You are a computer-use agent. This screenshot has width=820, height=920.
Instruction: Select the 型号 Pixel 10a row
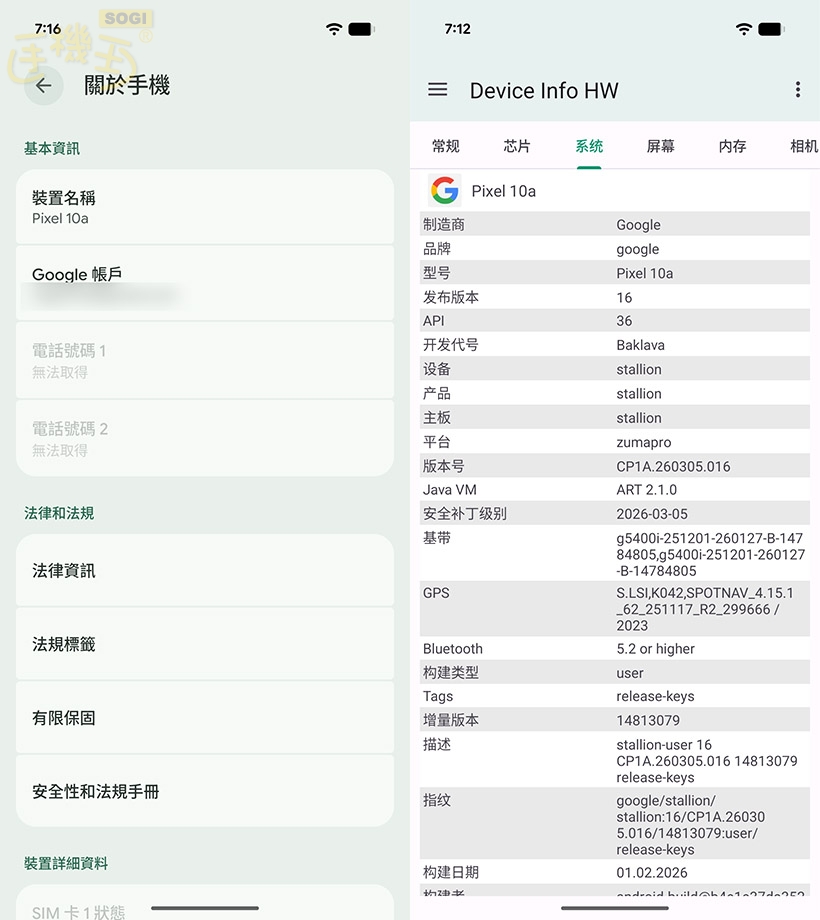615,273
